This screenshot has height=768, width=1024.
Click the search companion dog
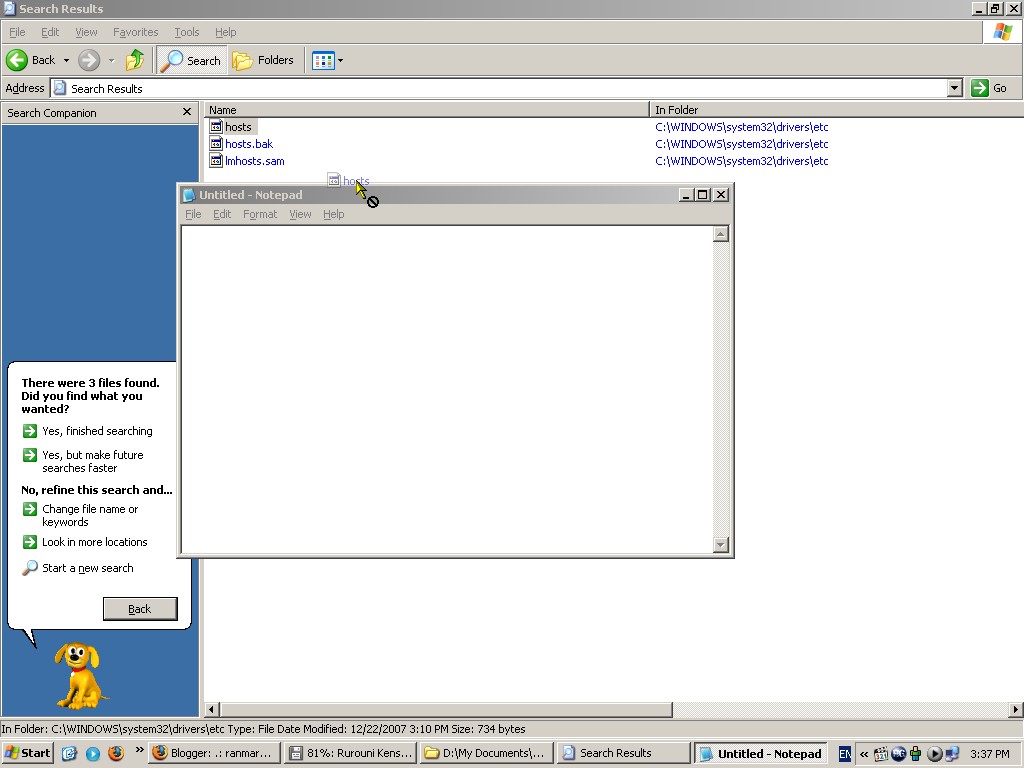tap(79, 676)
